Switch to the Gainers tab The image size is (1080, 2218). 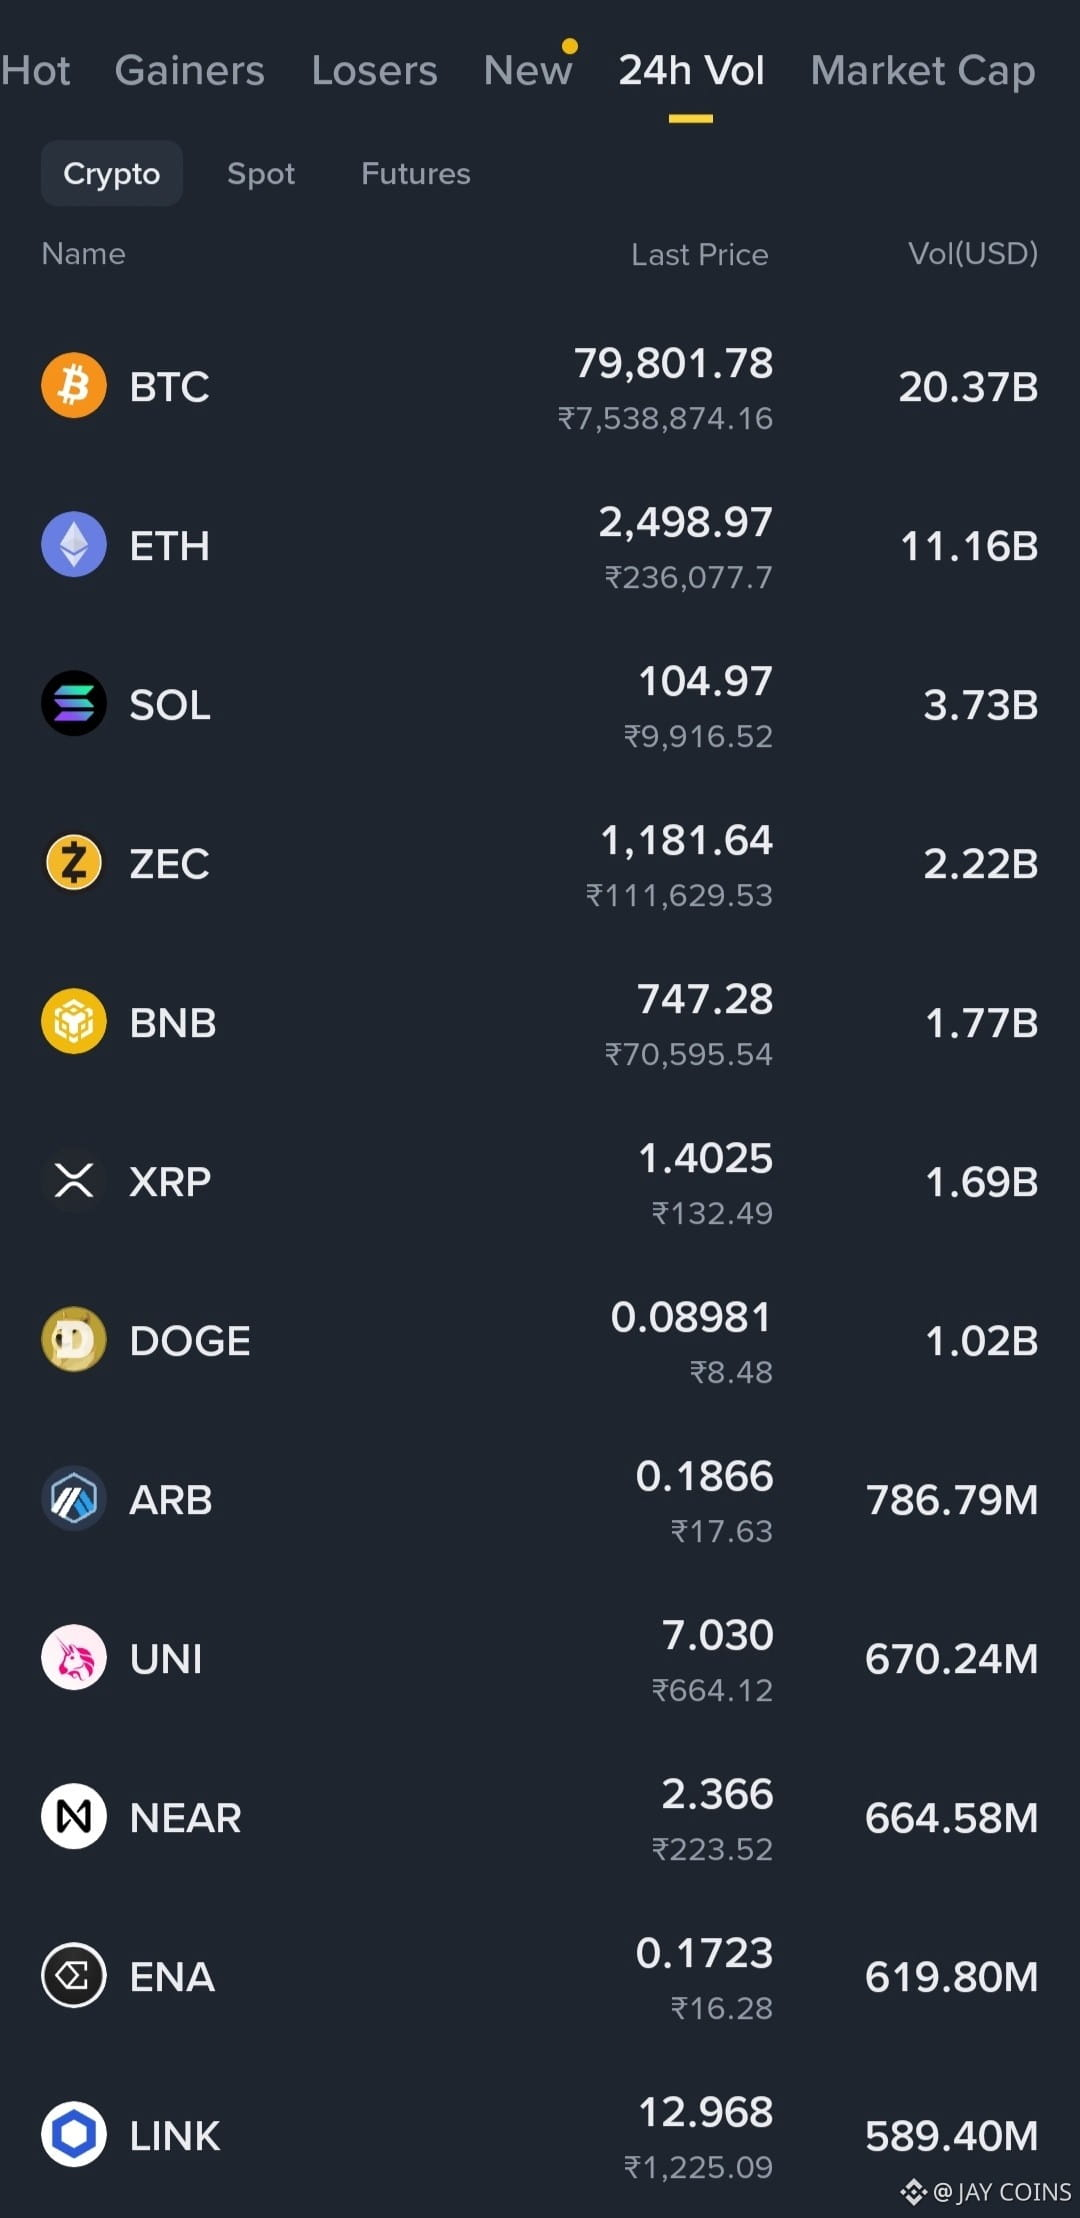point(190,71)
